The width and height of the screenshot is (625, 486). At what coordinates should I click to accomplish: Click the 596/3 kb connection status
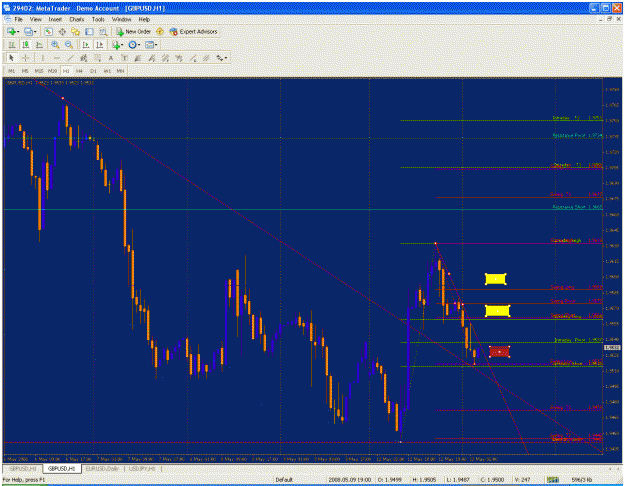point(582,480)
